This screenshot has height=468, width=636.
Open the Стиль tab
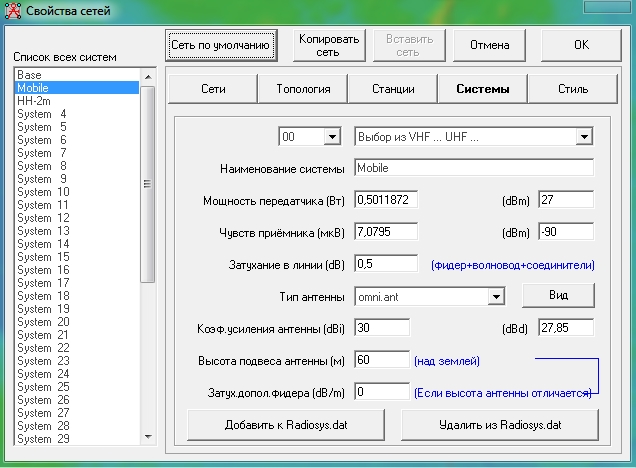(x=572, y=89)
